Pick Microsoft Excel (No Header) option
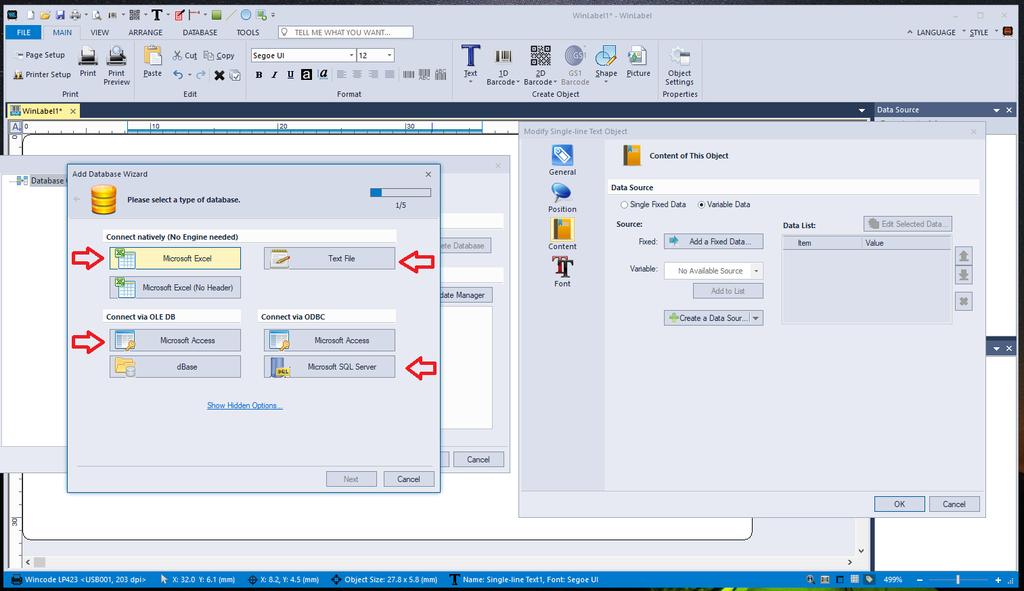Image resolution: width=1024 pixels, height=591 pixels. [x=175, y=287]
